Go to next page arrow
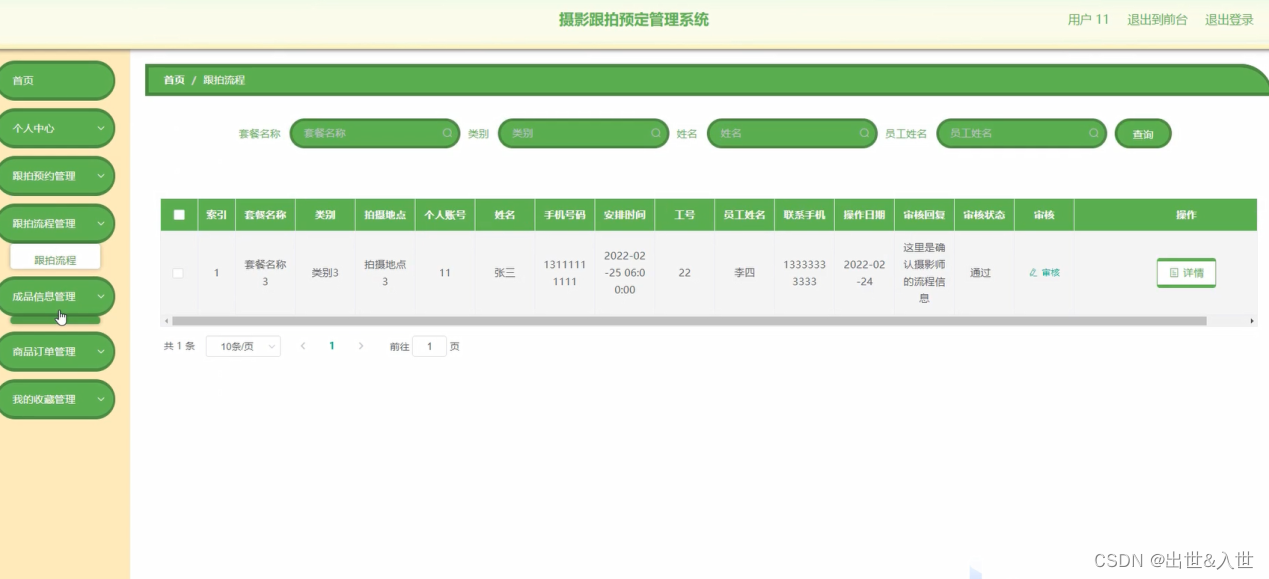This screenshot has width=1269, height=579. (361, 346)
